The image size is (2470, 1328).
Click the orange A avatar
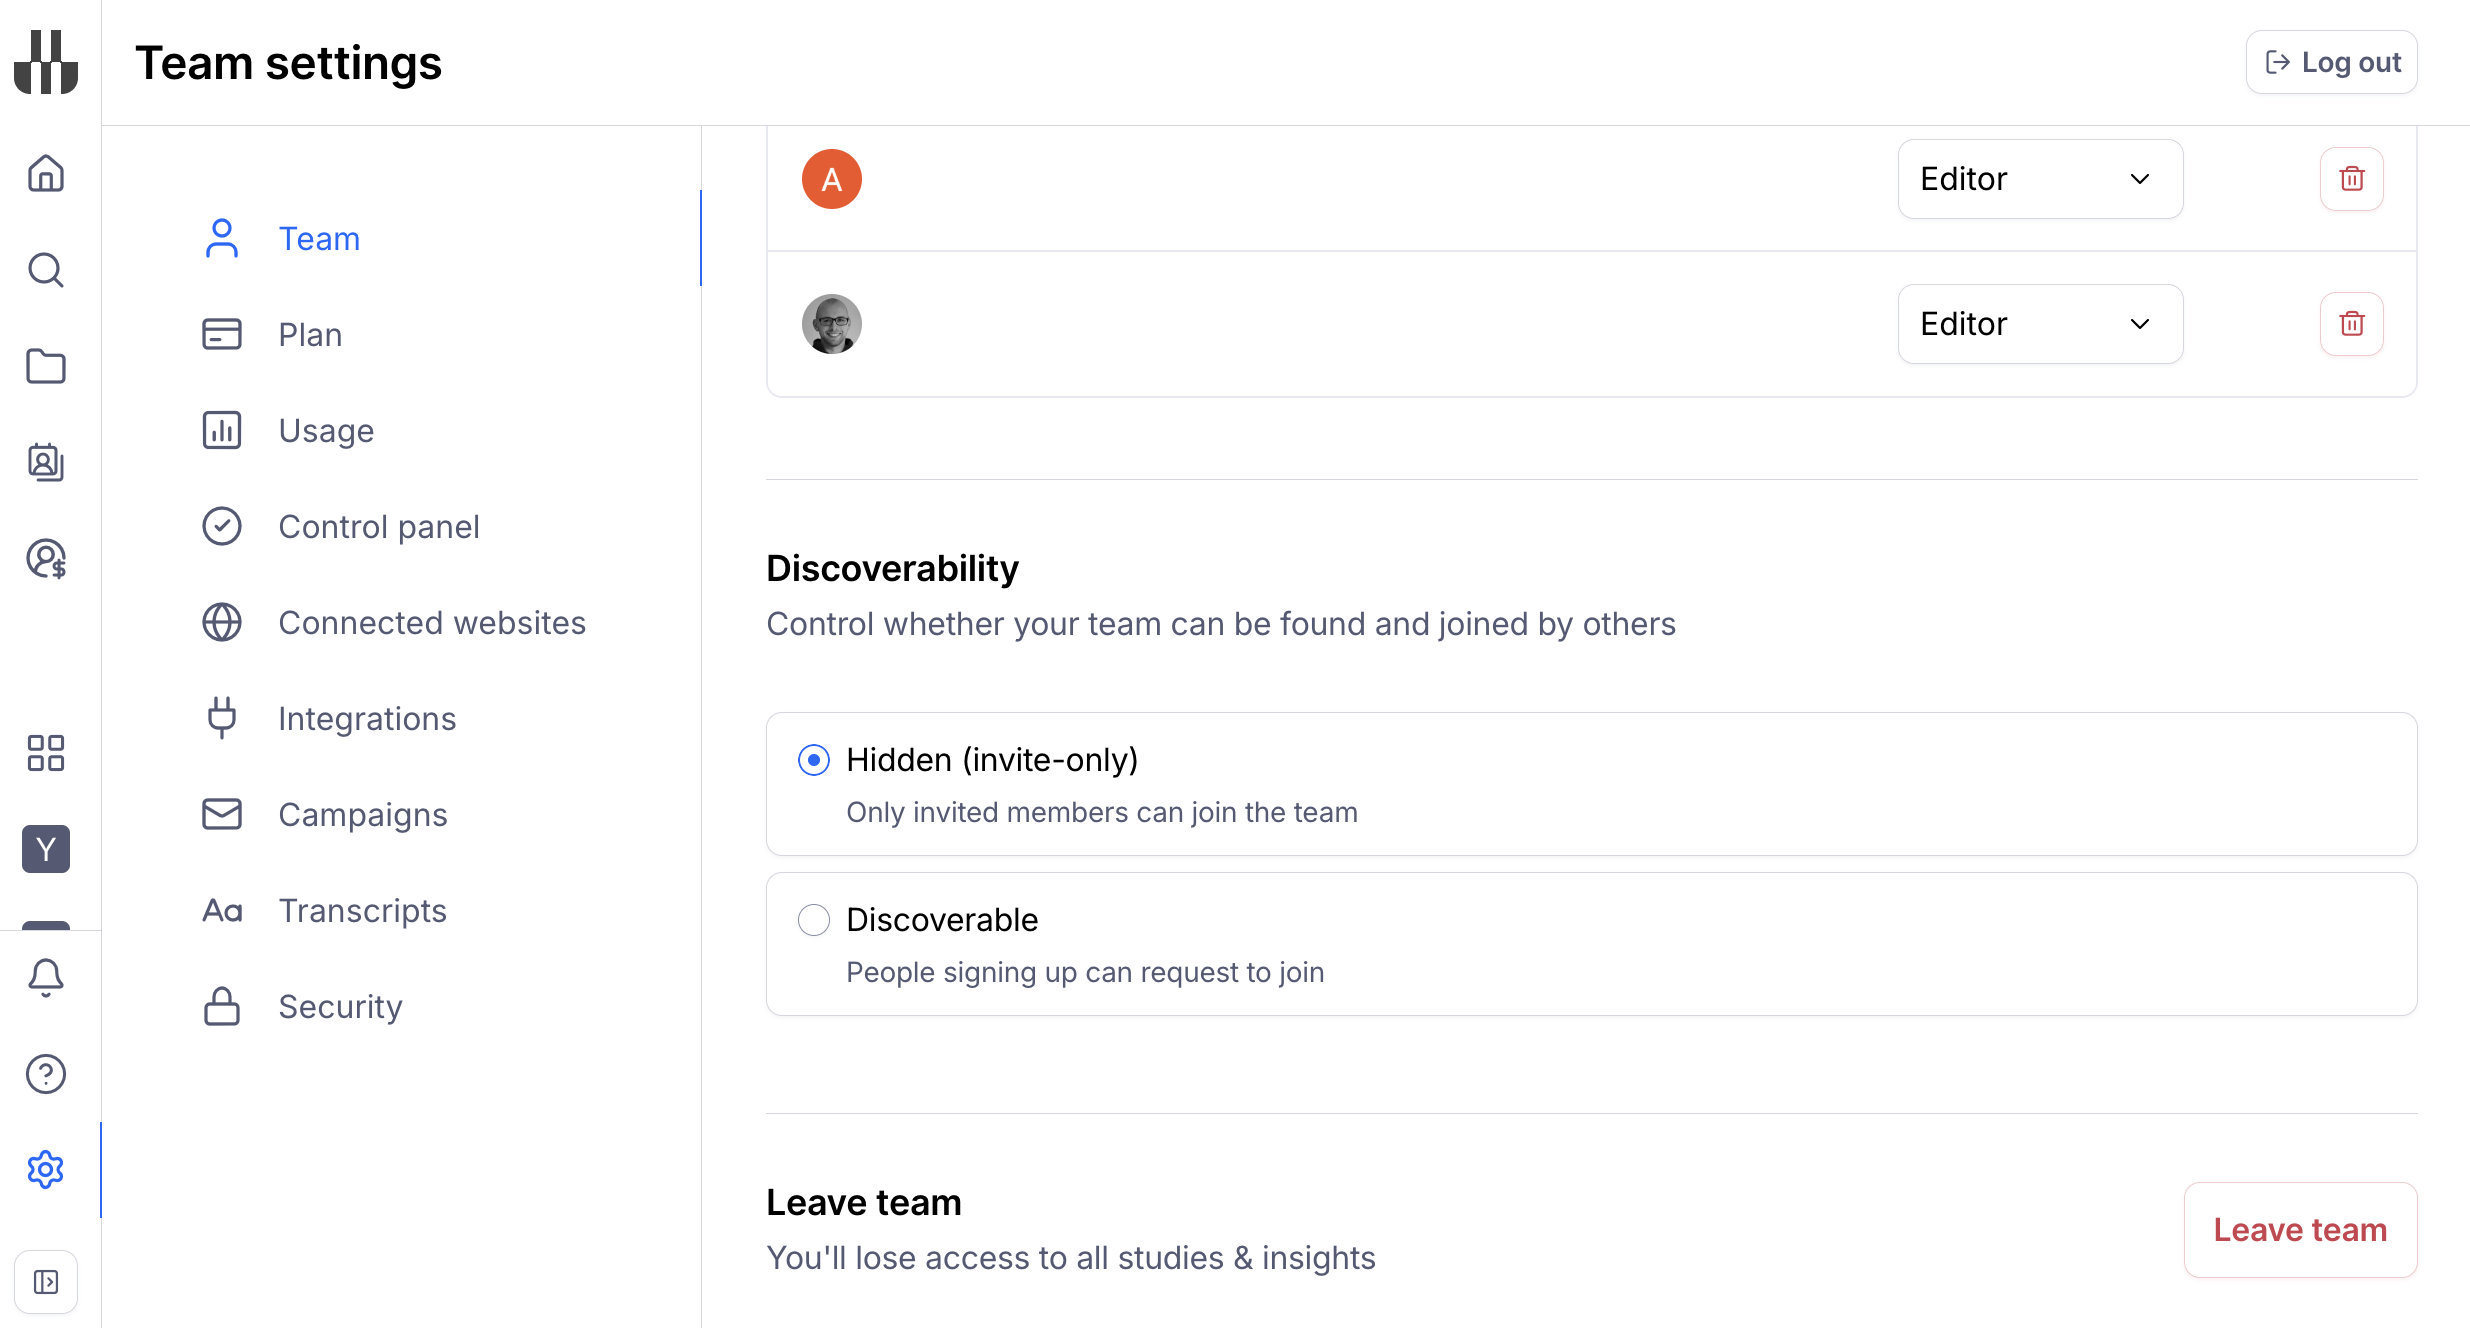[832, 179]
